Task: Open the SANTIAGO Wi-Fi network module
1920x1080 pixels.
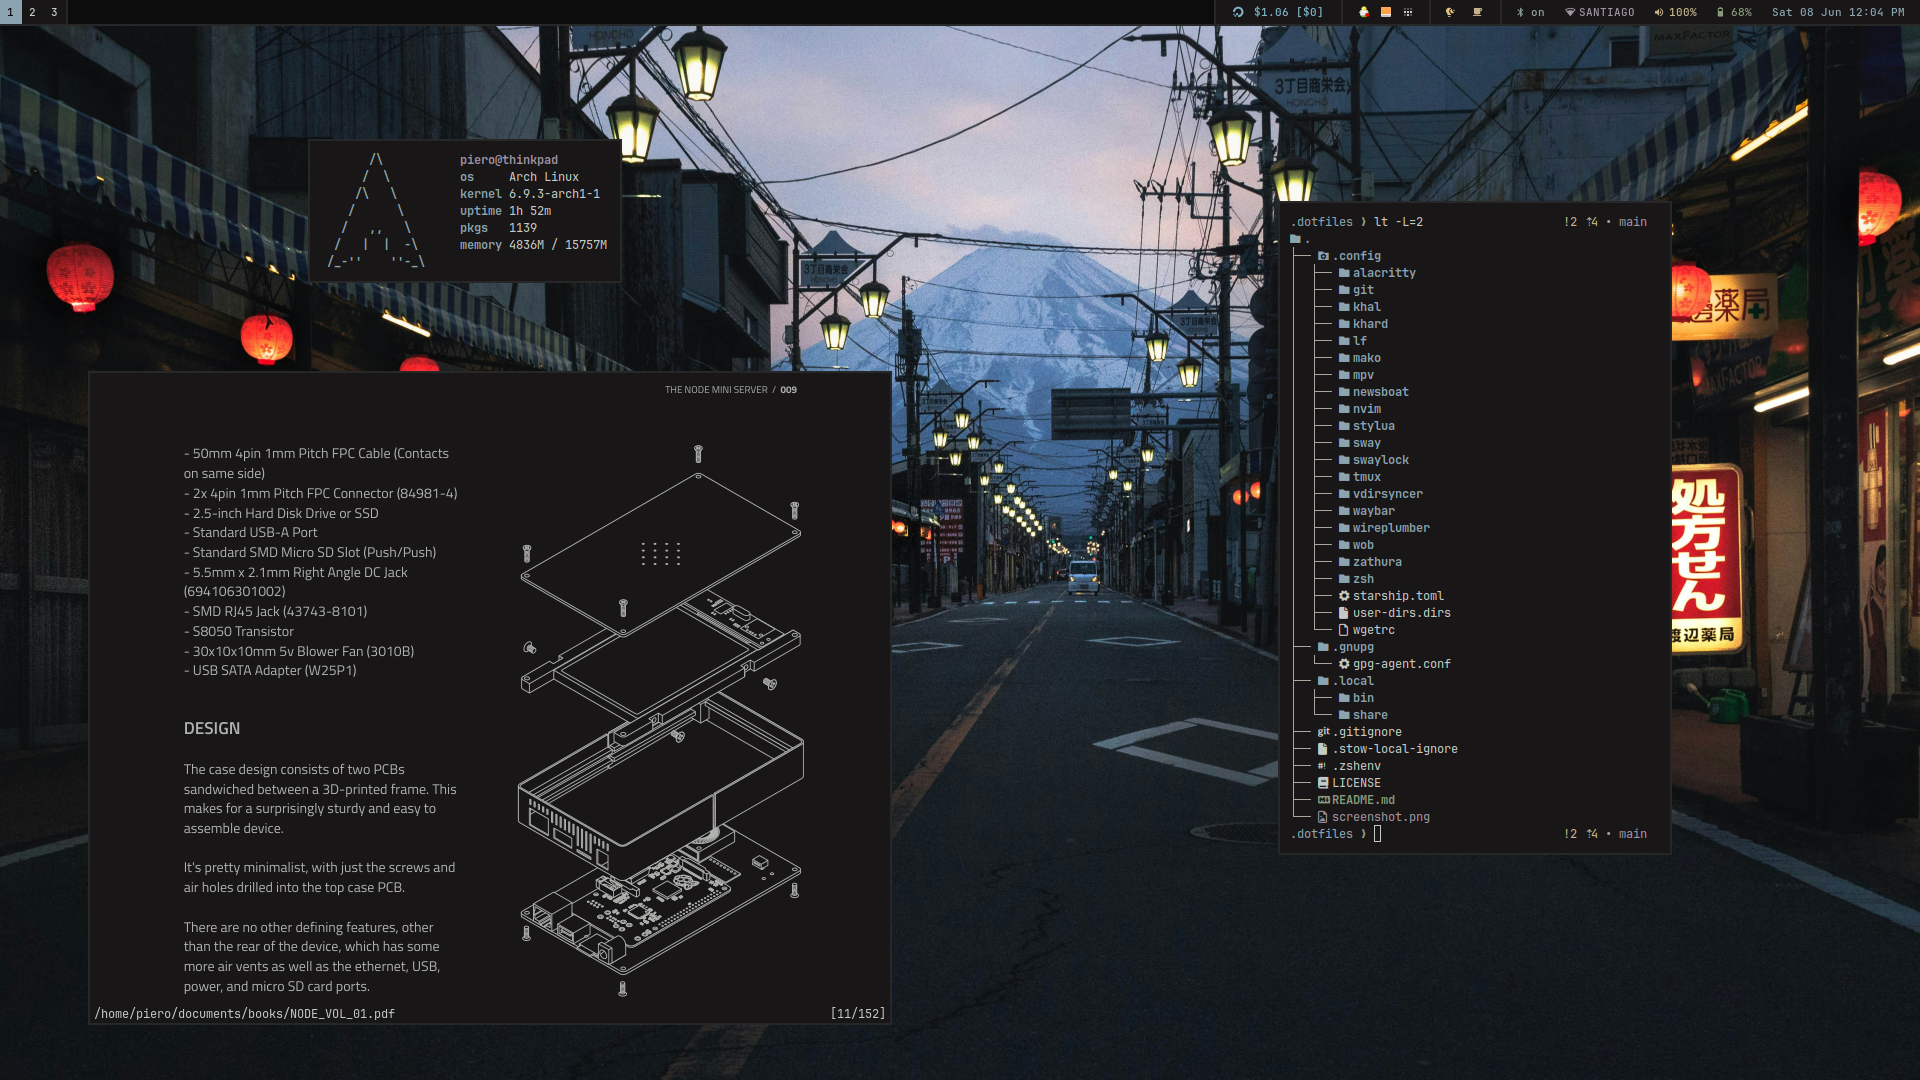Action: click(x=1600, y=12)
